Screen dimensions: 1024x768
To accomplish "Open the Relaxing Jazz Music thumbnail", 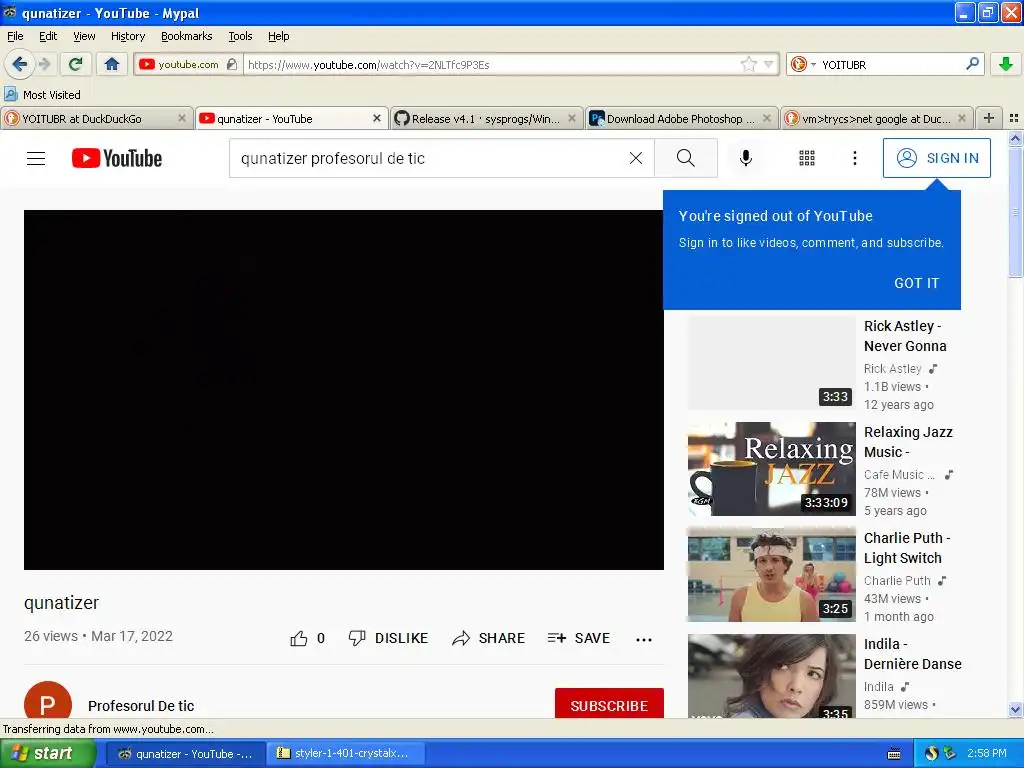I will [771, 469].
